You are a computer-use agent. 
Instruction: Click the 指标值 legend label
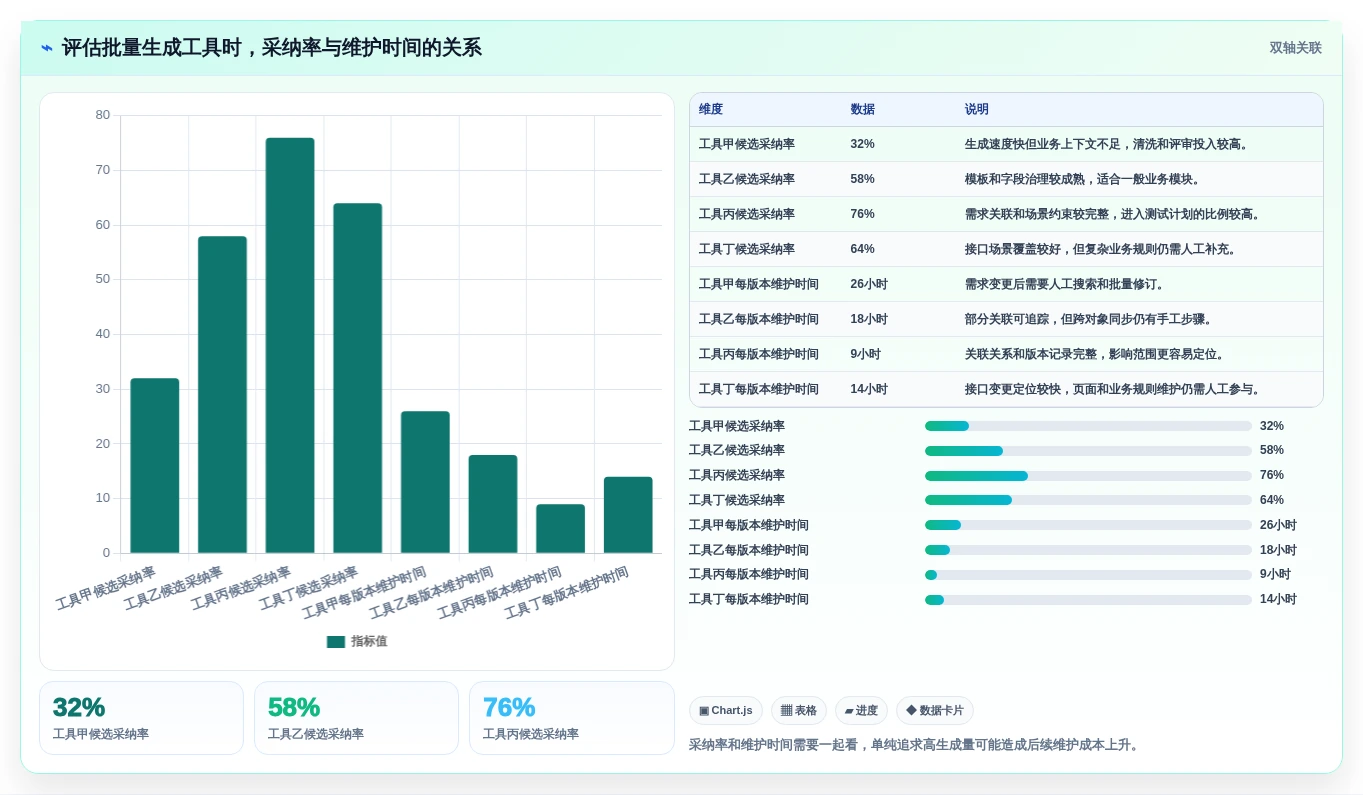[369, 642]
